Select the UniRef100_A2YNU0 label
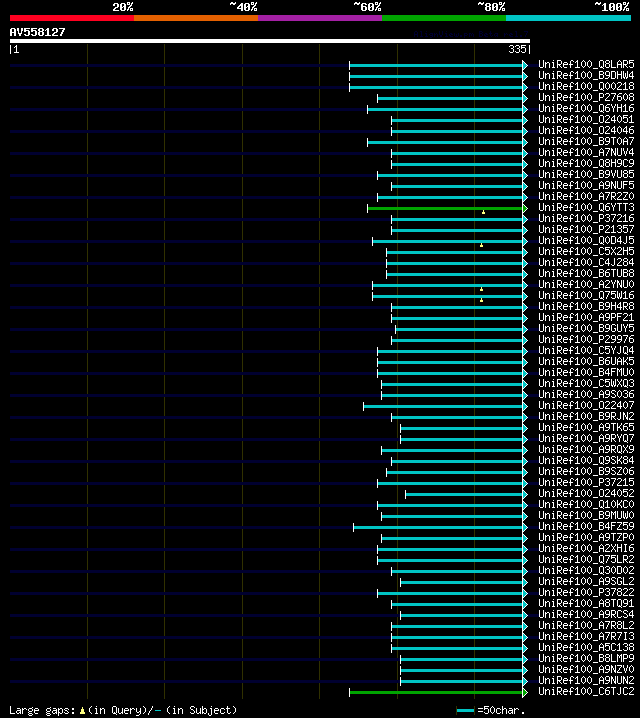640x718 pixels. [x=586, y=284]
